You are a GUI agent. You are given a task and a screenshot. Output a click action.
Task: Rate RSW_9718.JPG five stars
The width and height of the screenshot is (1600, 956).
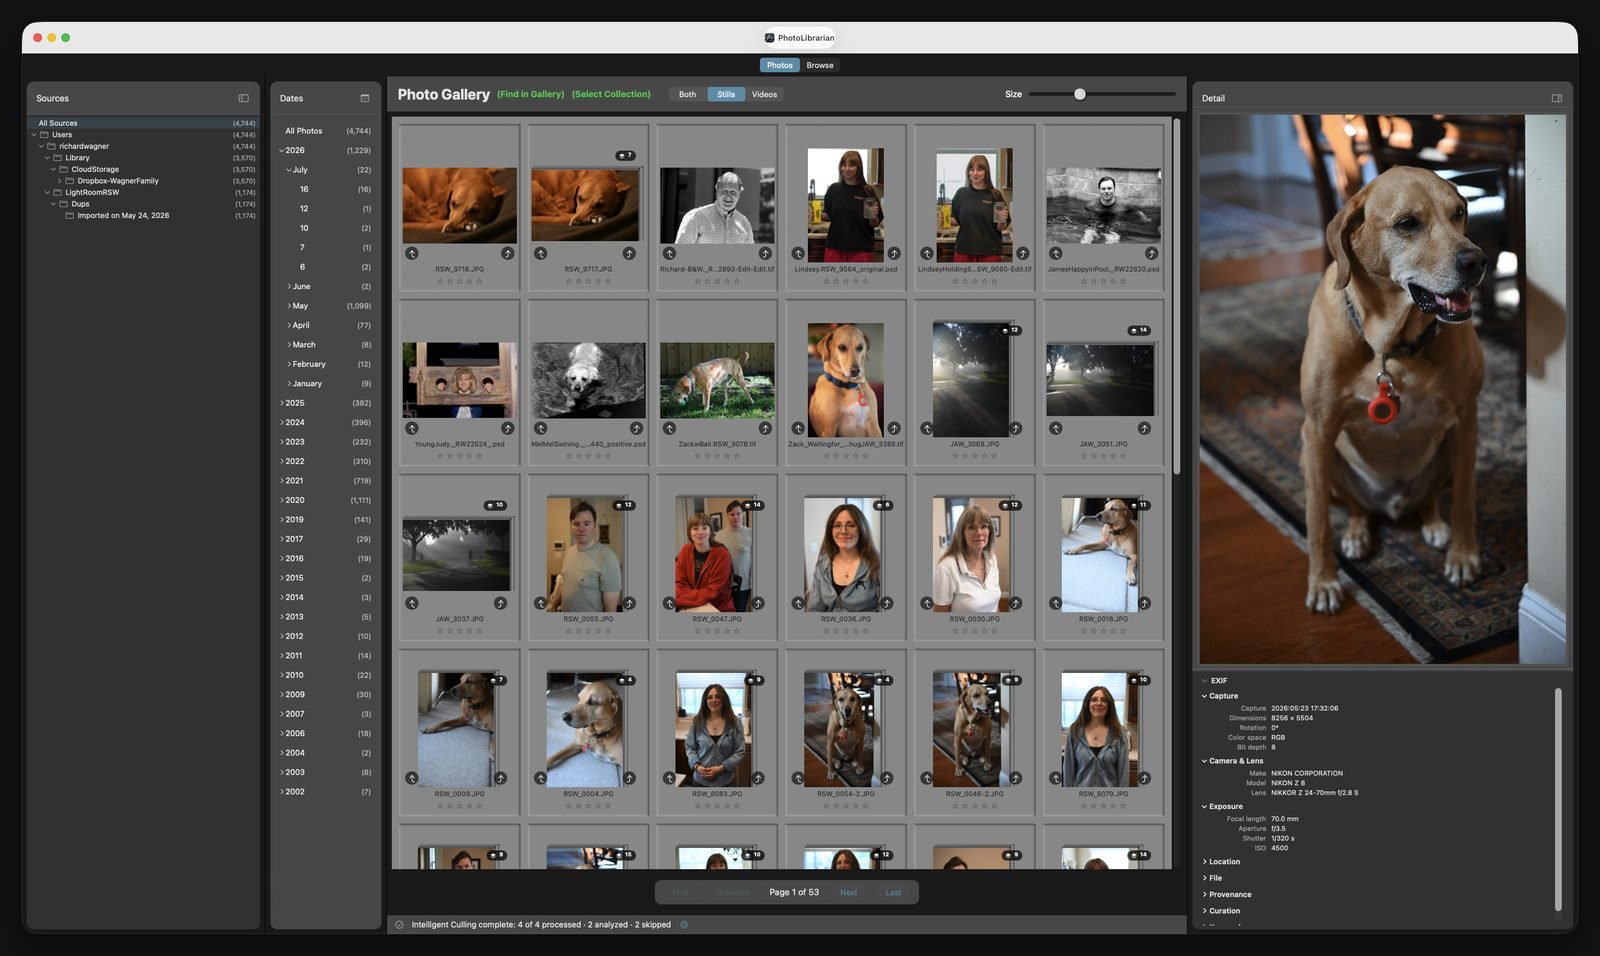point(480,281)
